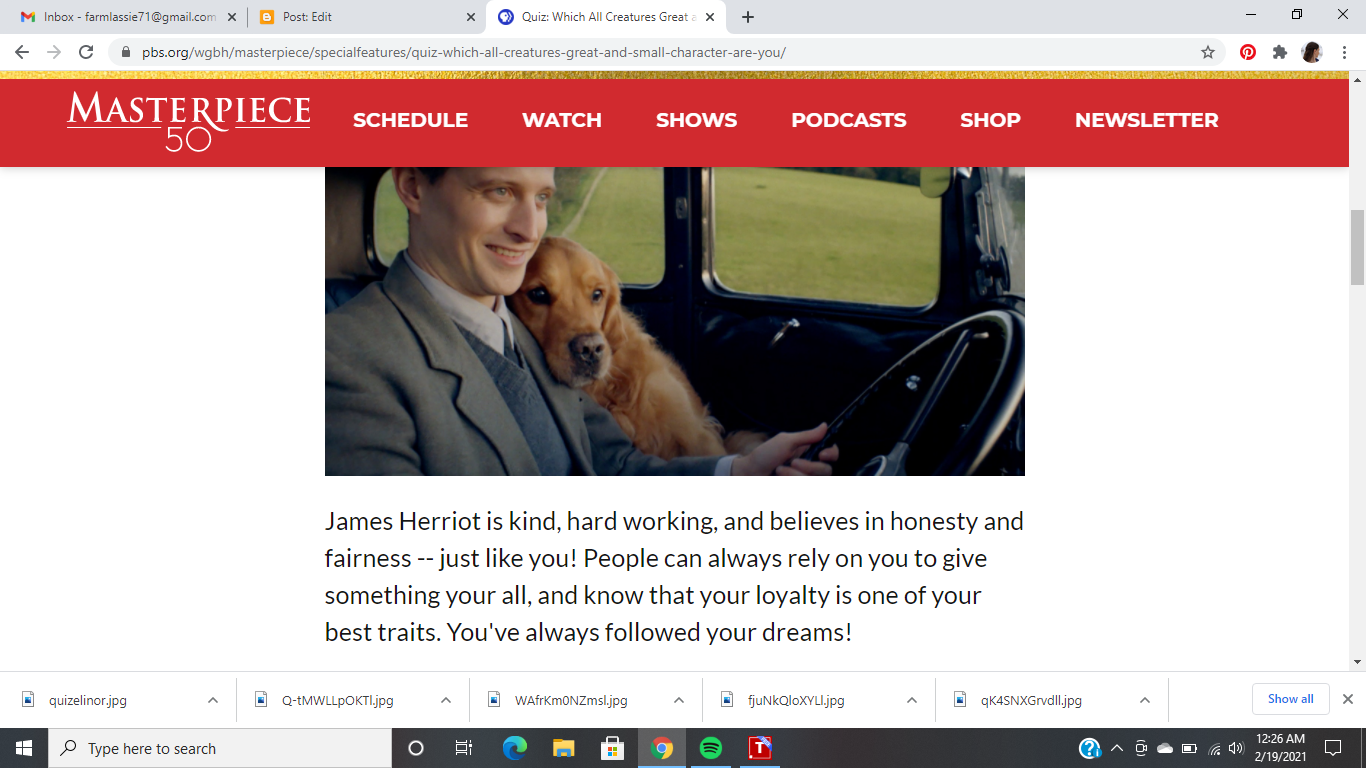Open the red T app on taskbar
The image size is (1366, 768).
[760, 748]
